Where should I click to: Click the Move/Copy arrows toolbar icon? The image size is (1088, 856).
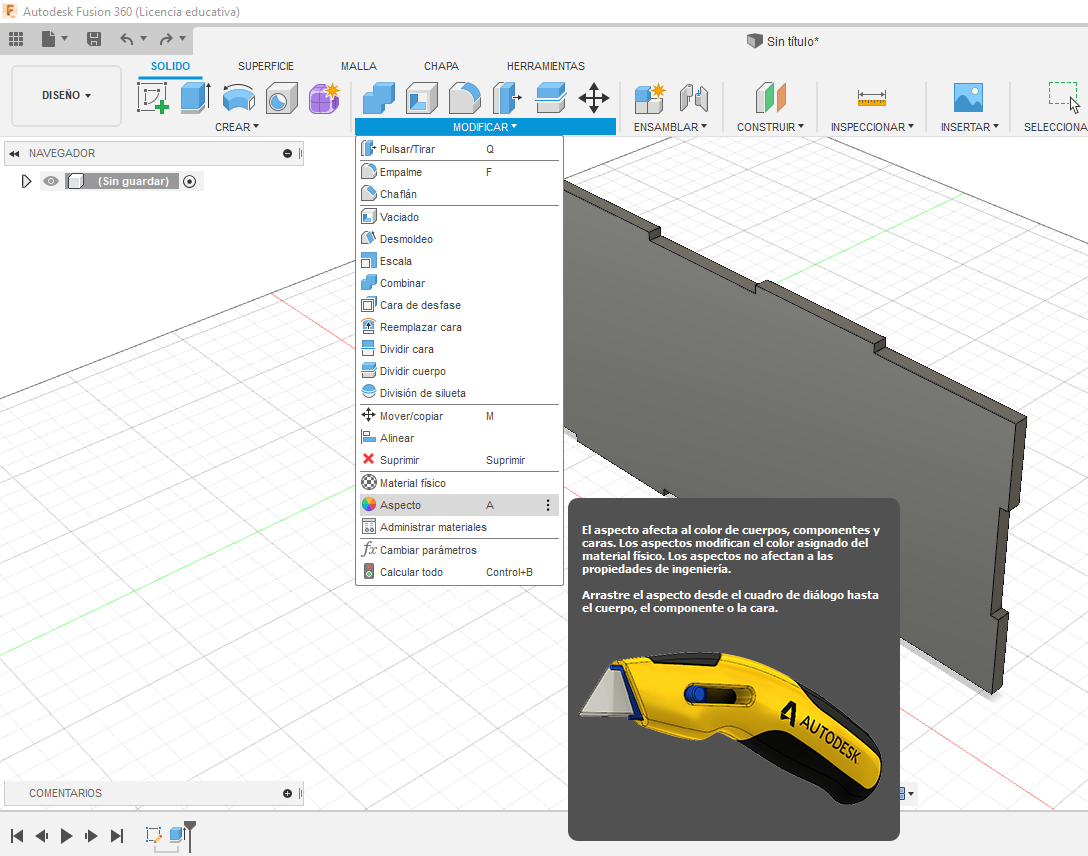(x=594, y=97)
